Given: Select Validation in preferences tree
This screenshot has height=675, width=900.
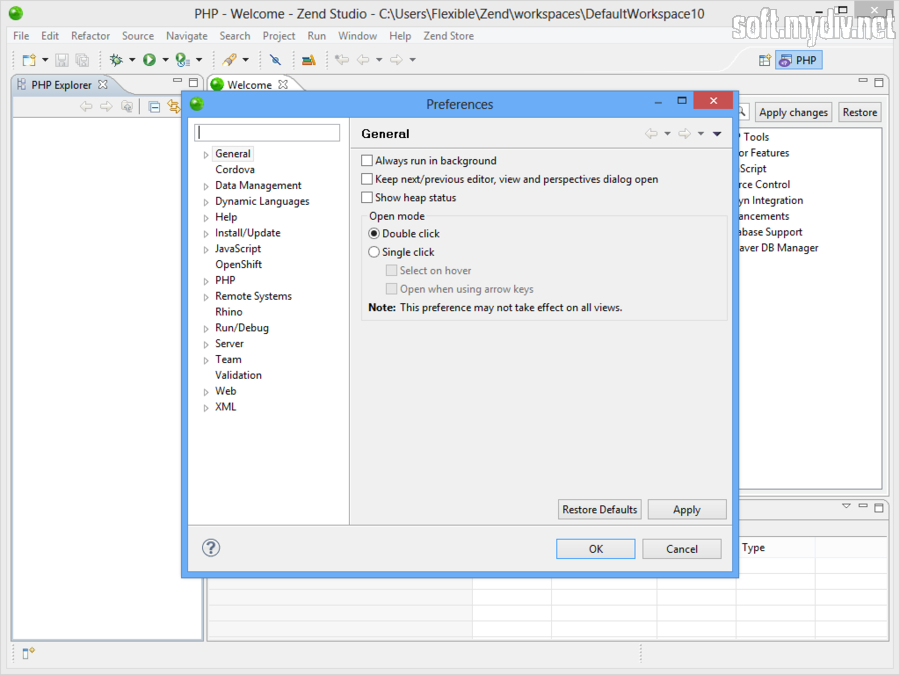Looking at the screenshot, I should 238,375.
